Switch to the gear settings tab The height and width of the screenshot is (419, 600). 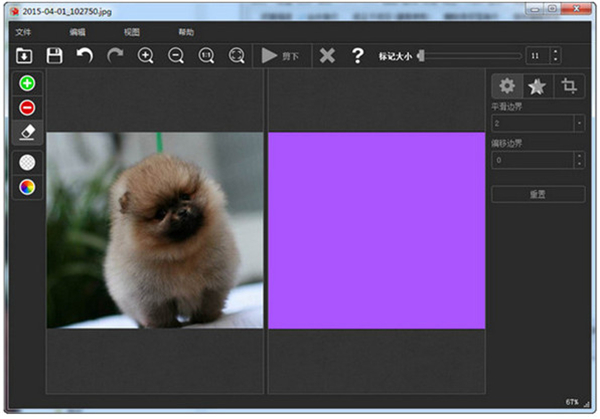click(507, 86)
